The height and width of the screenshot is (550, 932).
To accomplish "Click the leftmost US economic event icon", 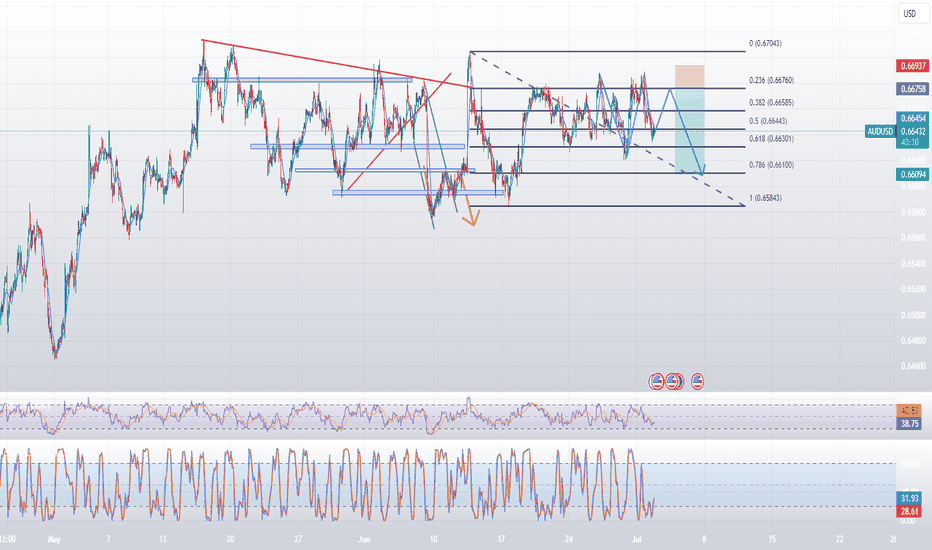I will (656, 381).
